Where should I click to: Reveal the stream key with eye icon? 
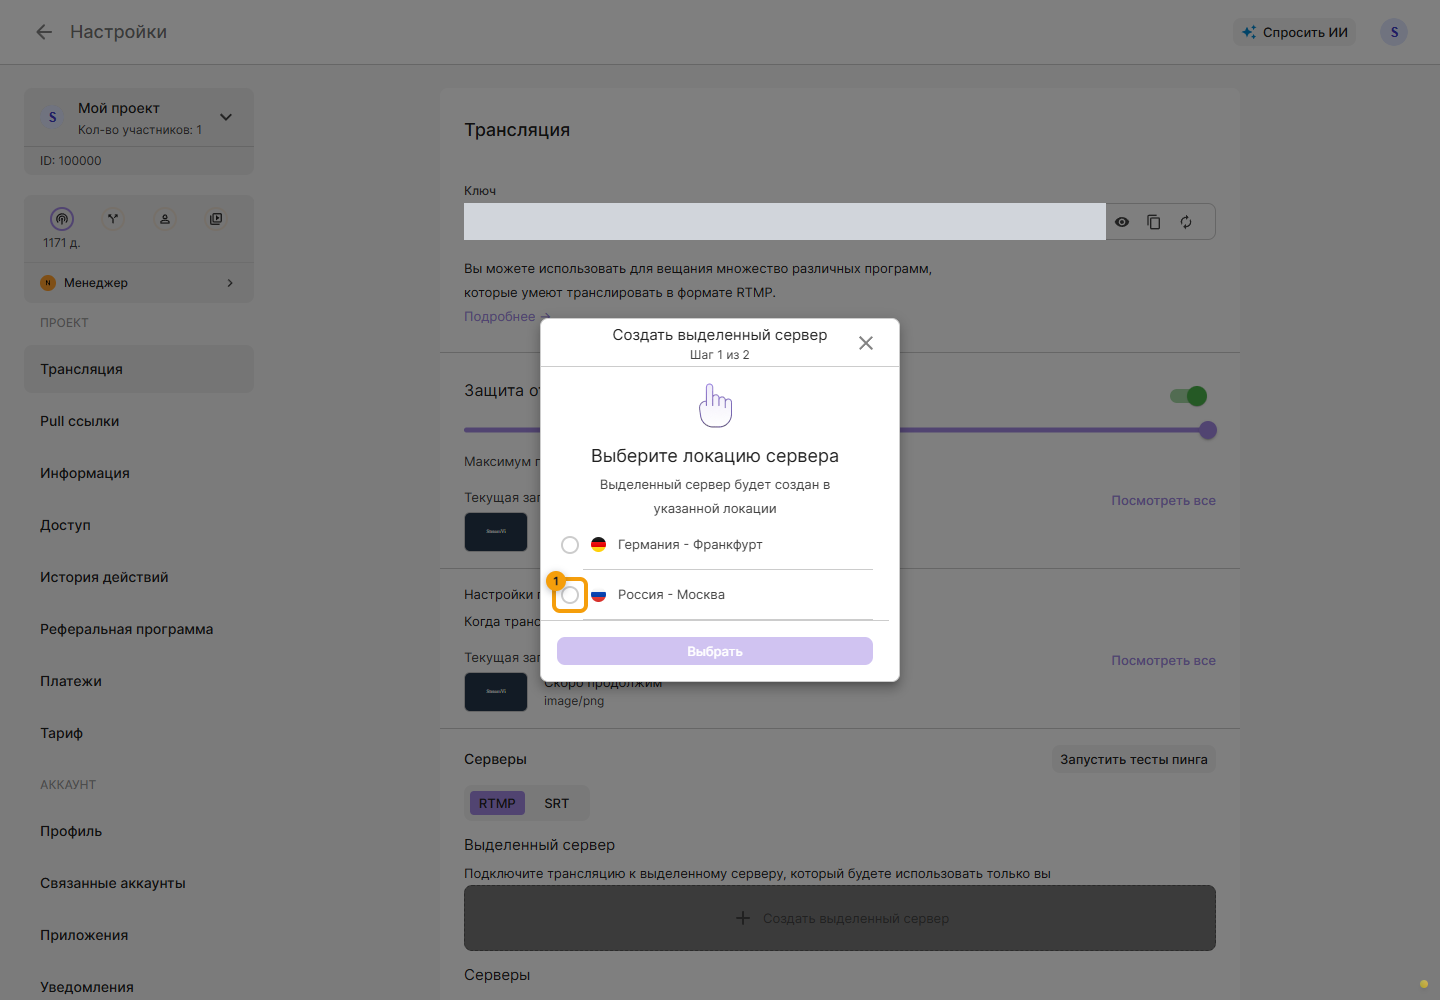1122,222
